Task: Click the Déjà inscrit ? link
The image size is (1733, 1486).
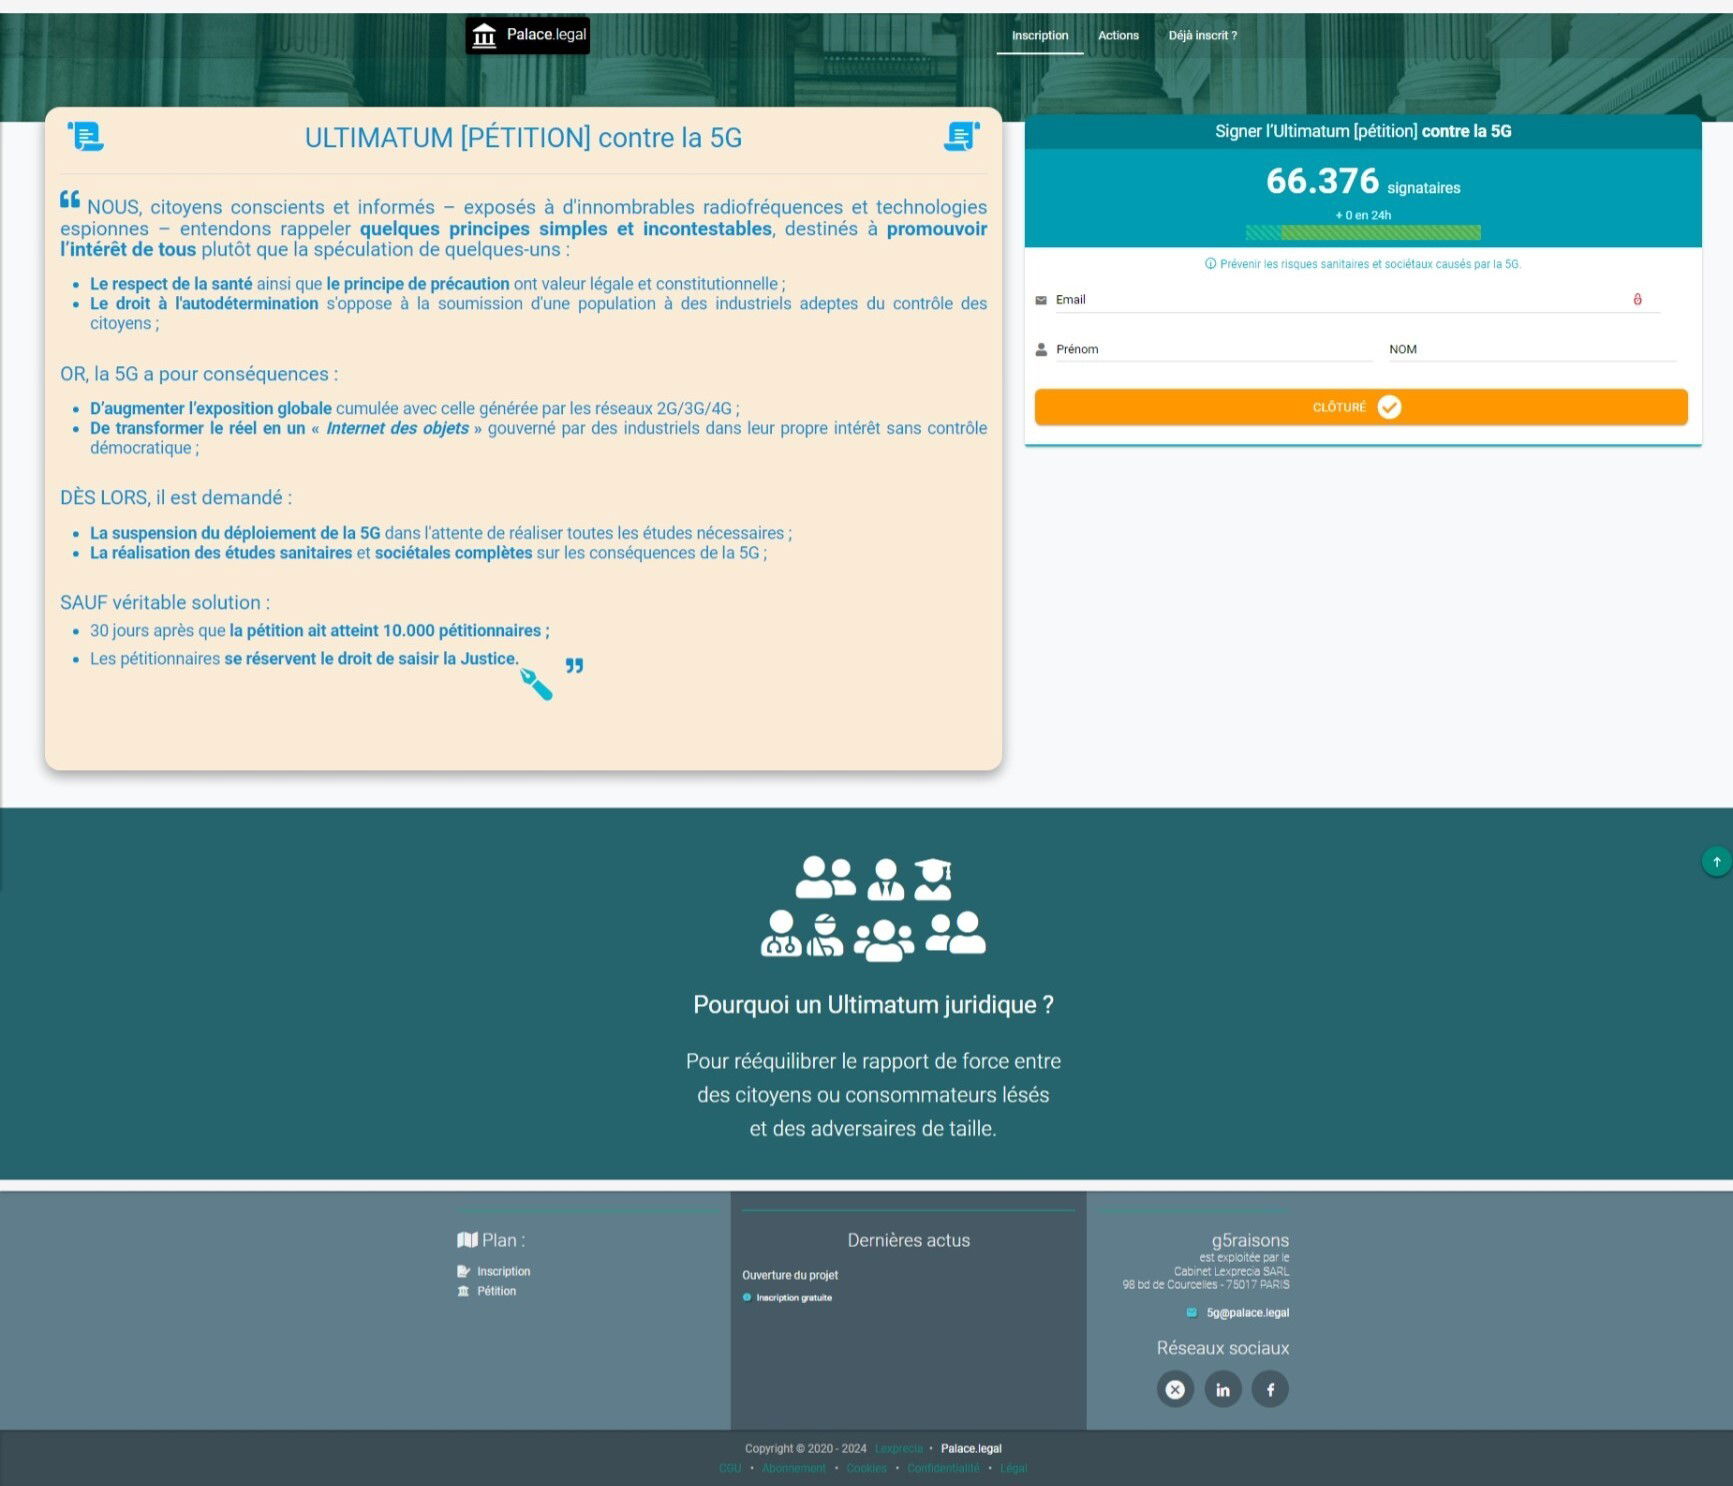Action: point(1202,36)
